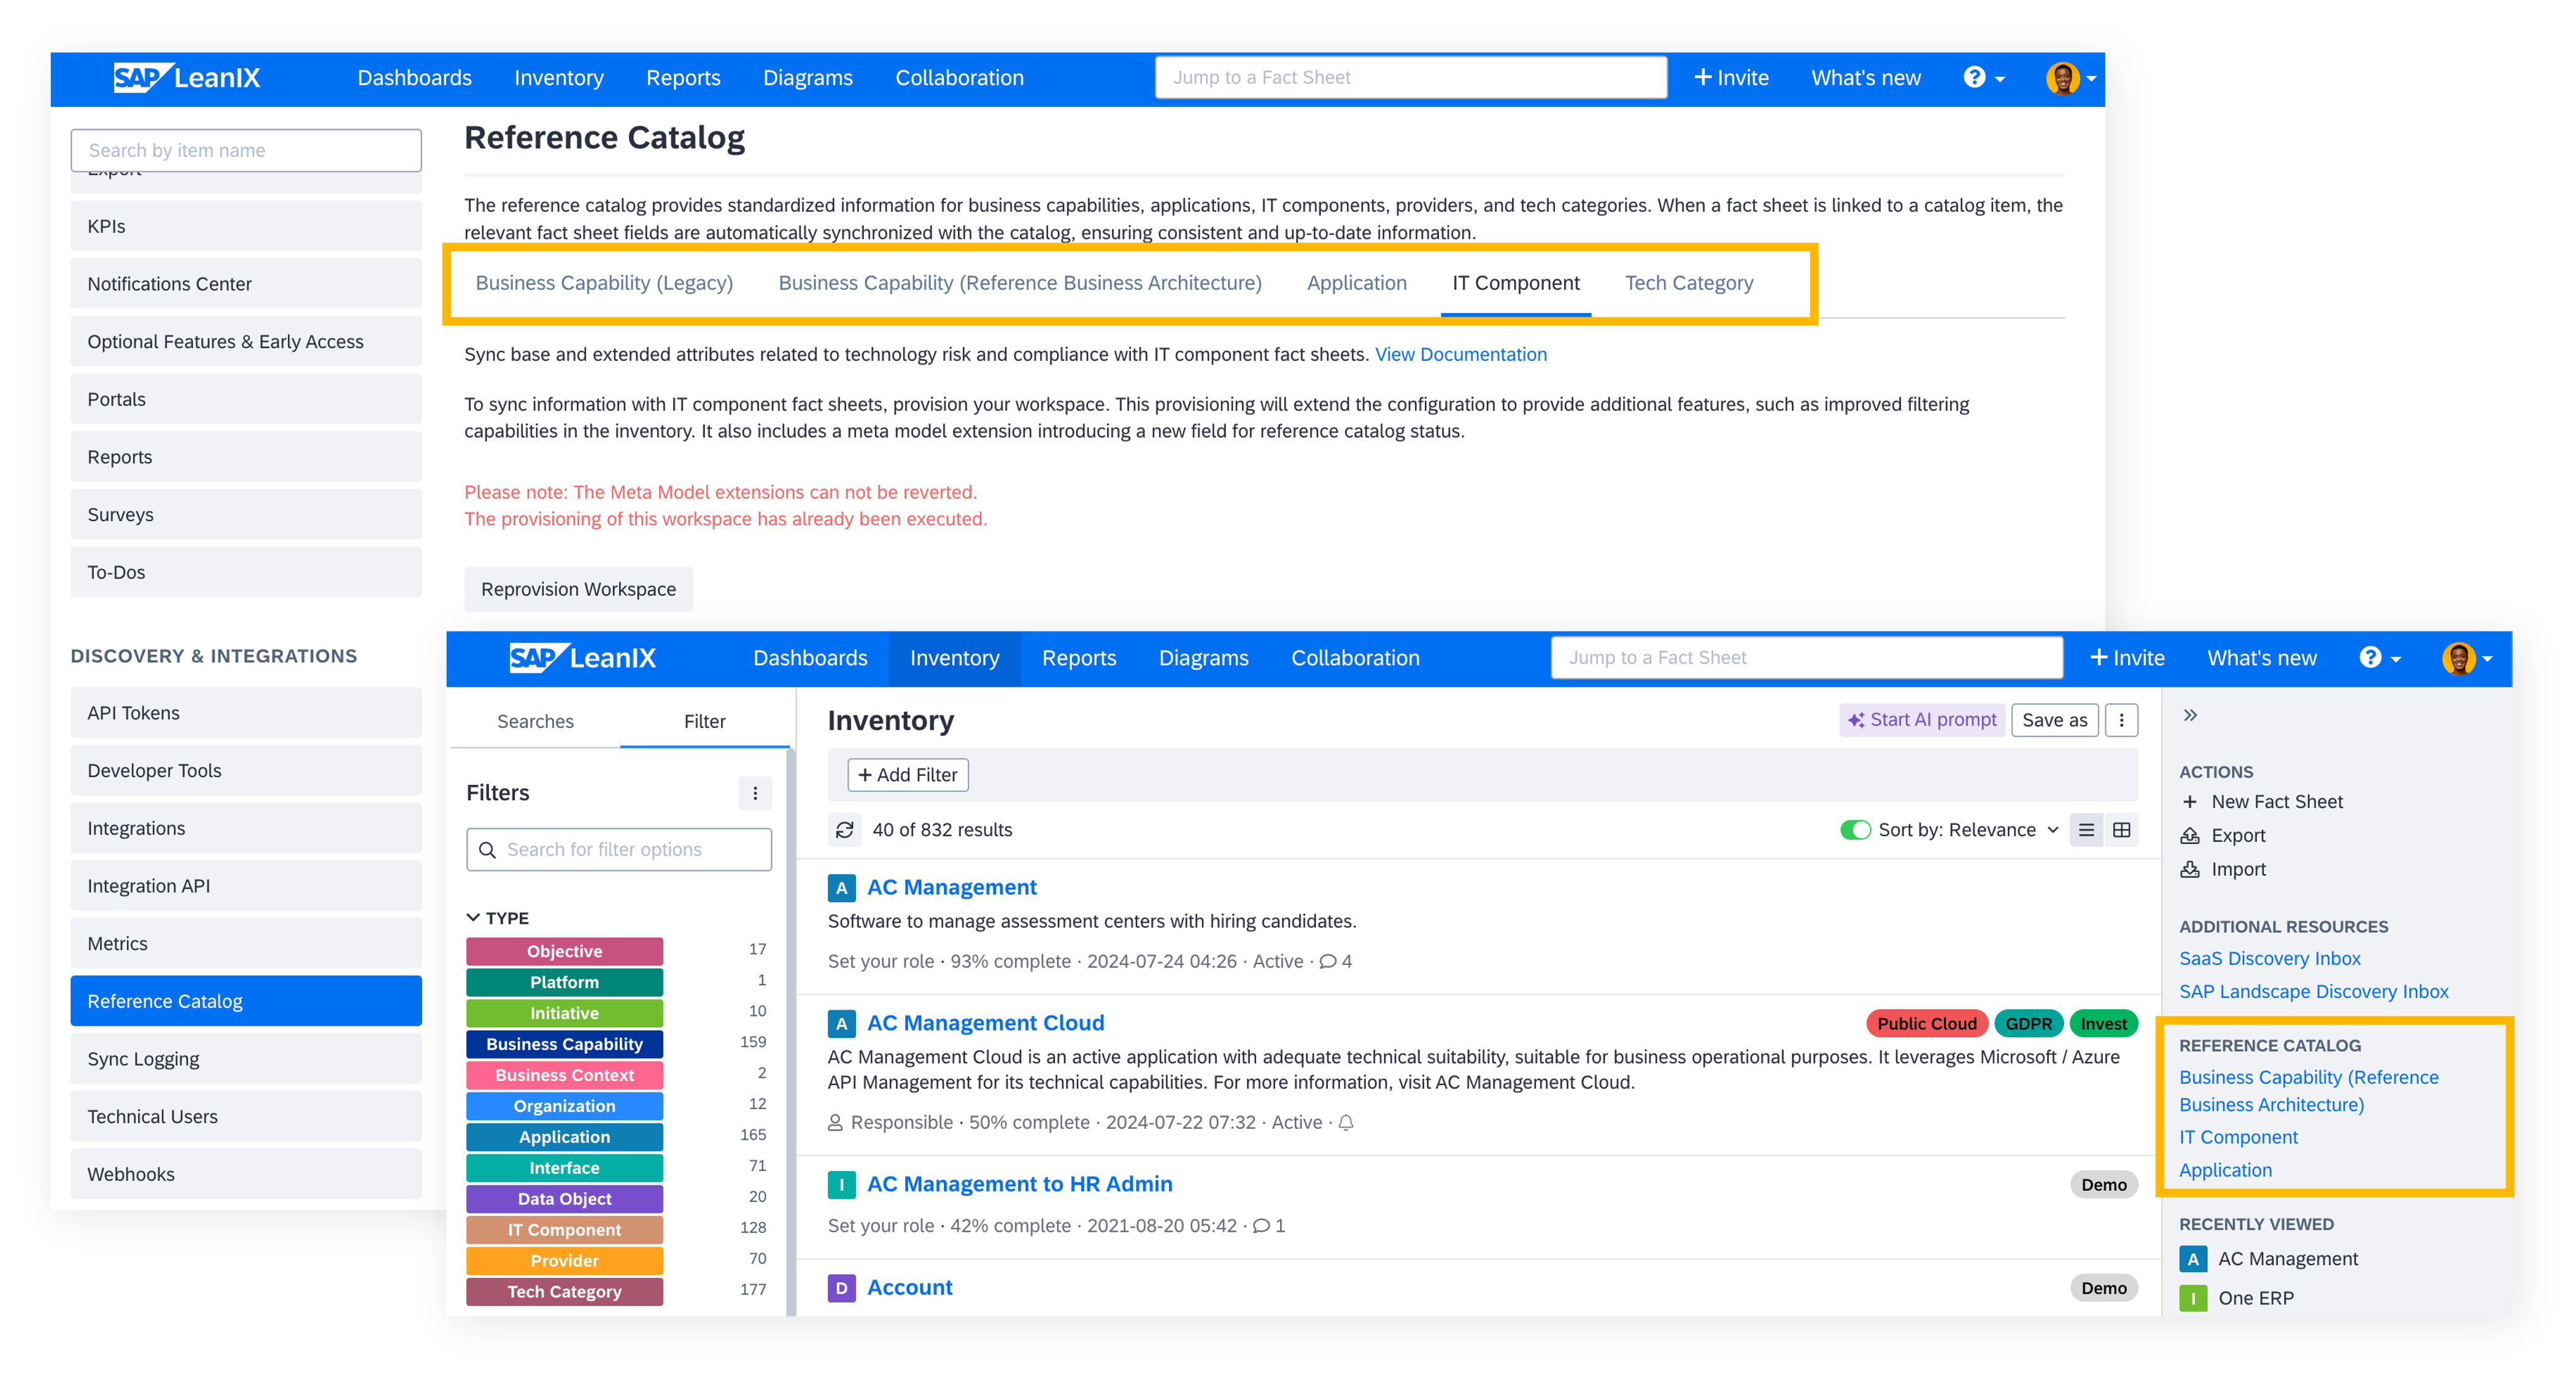Click the Export icon in Actions
Screen dimensions: 2576x1381
click(2190, 835)
